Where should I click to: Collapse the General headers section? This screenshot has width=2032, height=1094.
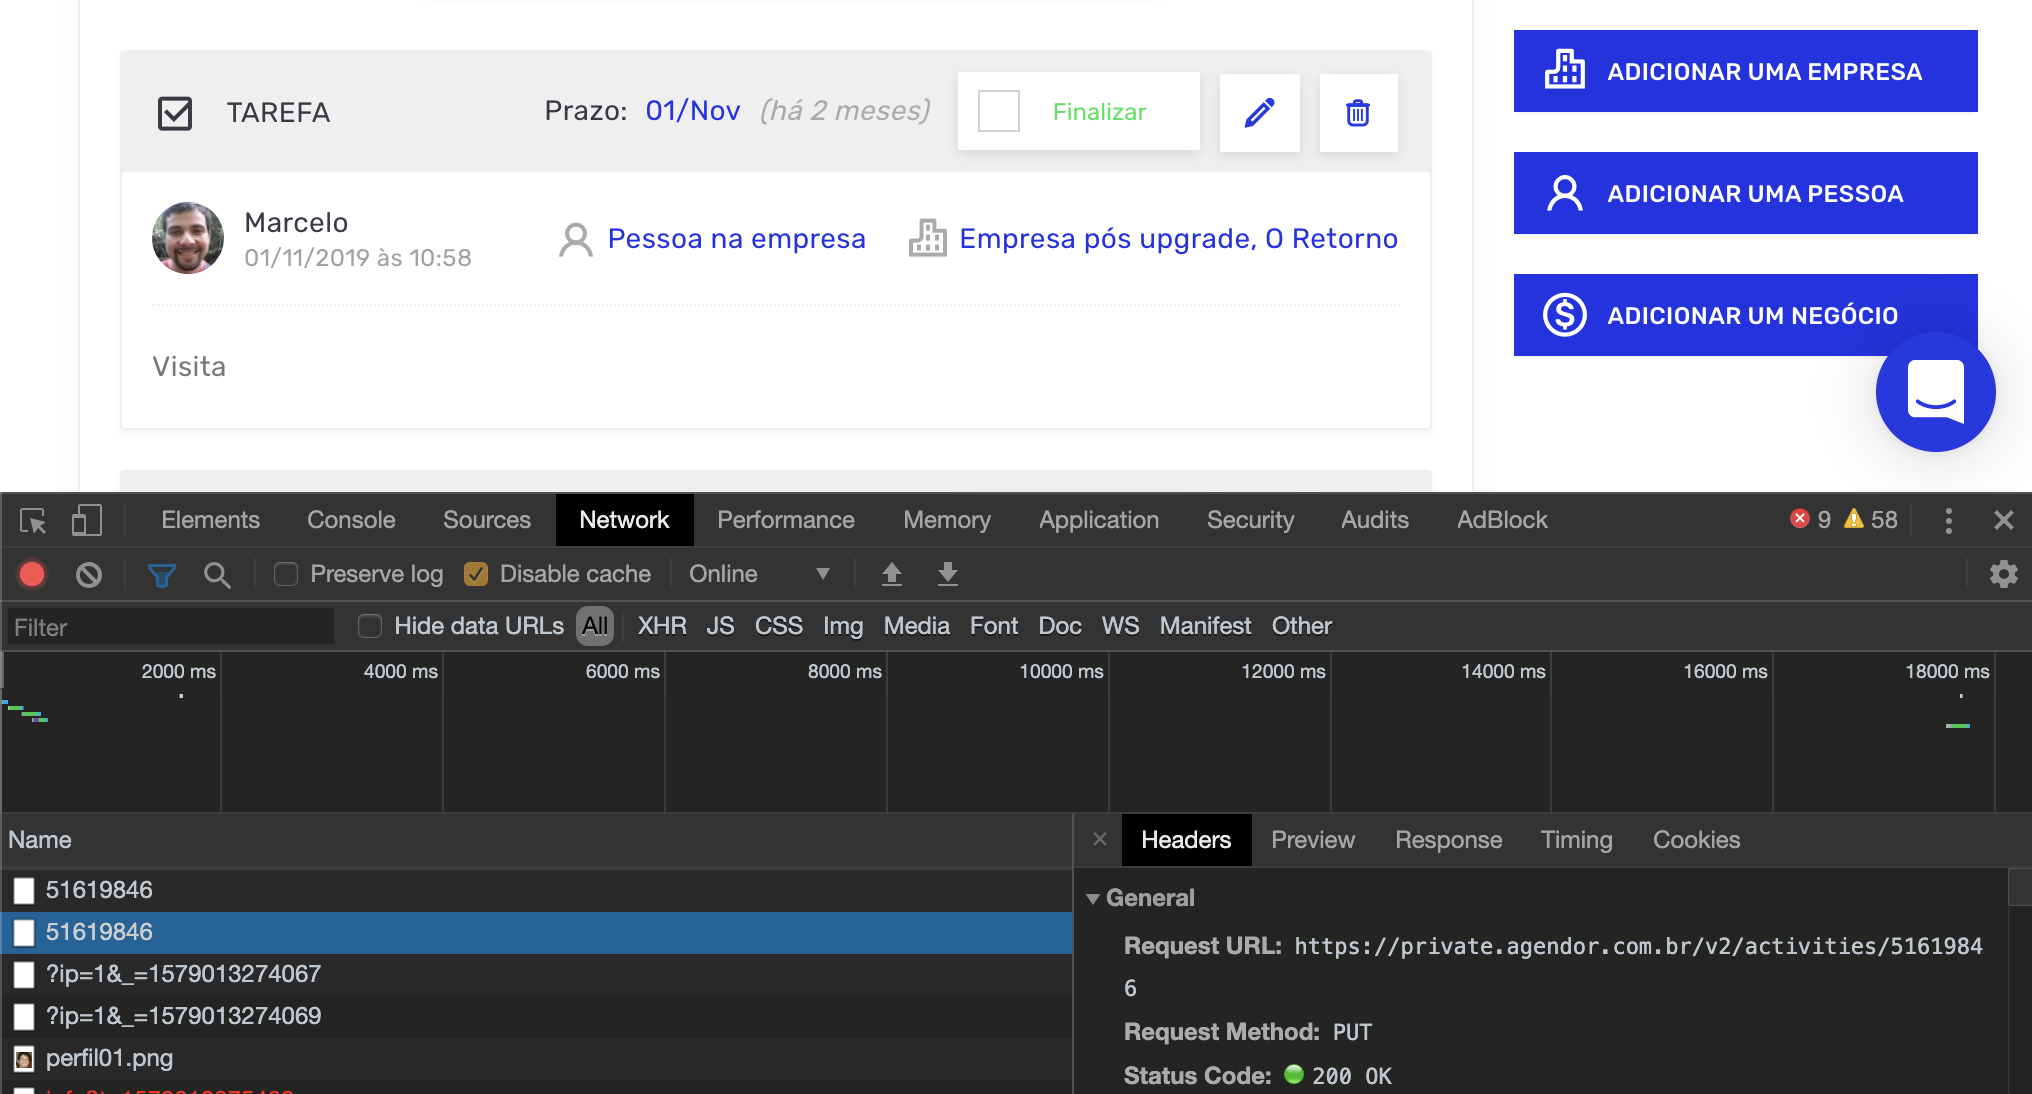pyautogui.click(x=1093, y=898)
